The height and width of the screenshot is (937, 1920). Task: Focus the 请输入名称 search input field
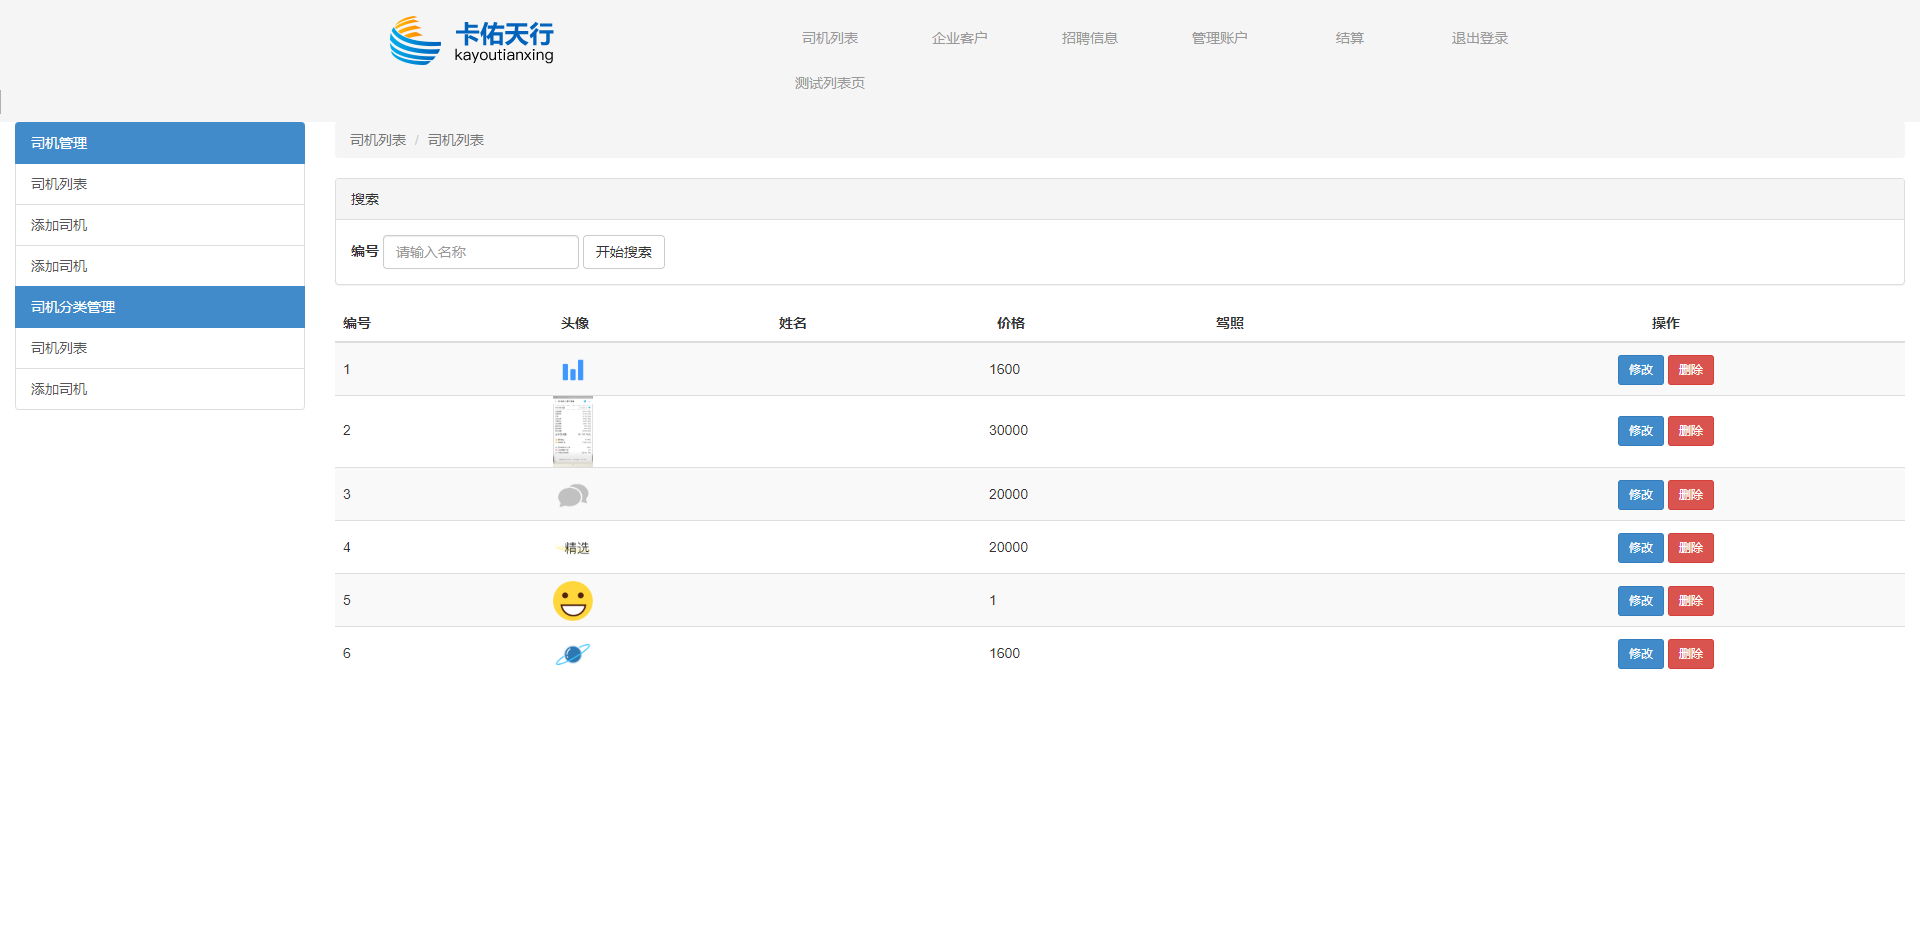click(480, 252)
